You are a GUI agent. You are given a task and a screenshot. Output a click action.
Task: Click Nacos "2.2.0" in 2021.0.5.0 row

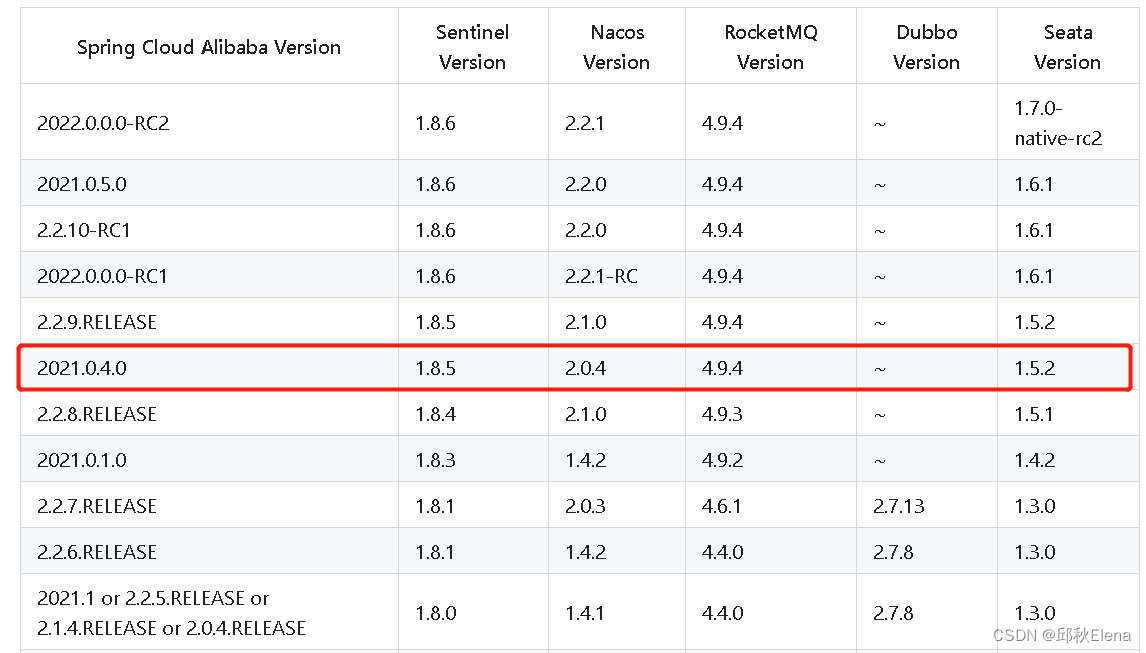[585, 184]
